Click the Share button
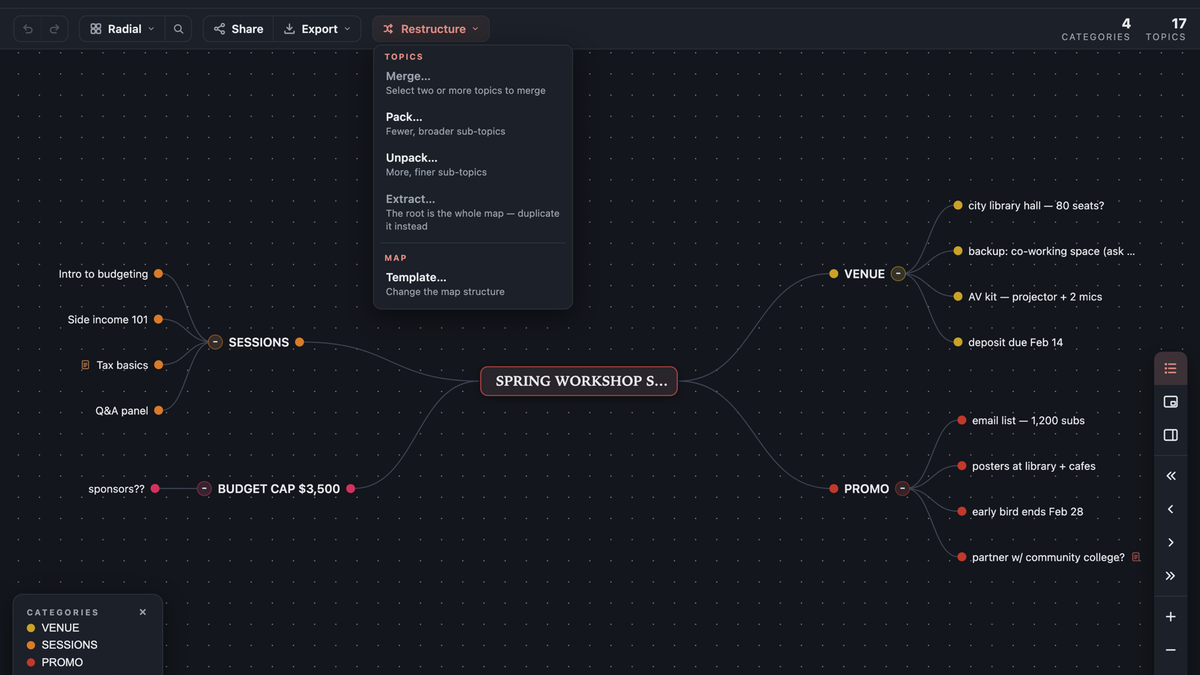 click(x=238, y=29)
